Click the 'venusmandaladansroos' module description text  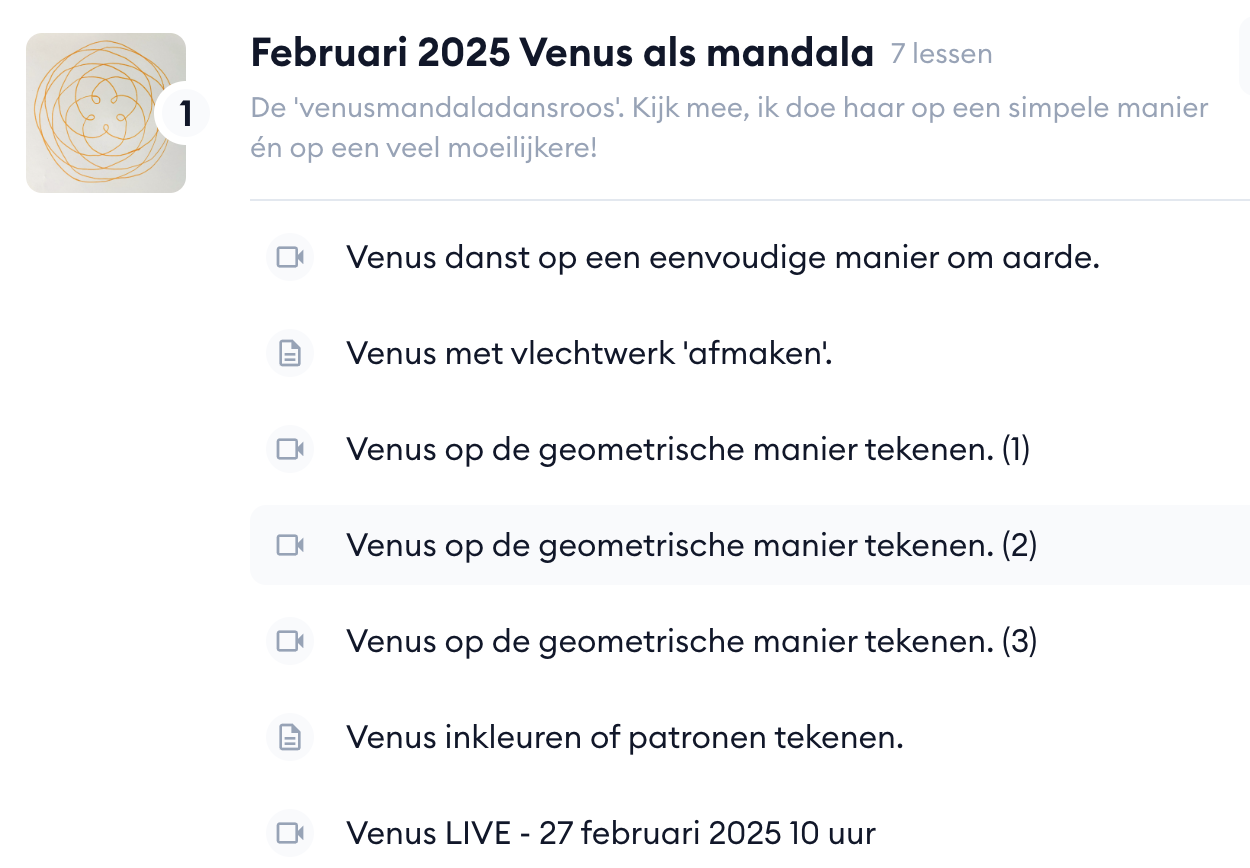[x=730, y=128]
